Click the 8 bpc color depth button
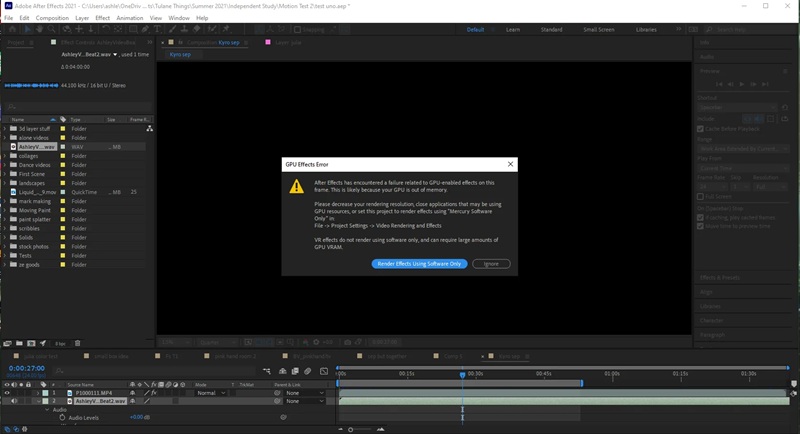This screenshot has height=434, width=800. pos(60,344)
